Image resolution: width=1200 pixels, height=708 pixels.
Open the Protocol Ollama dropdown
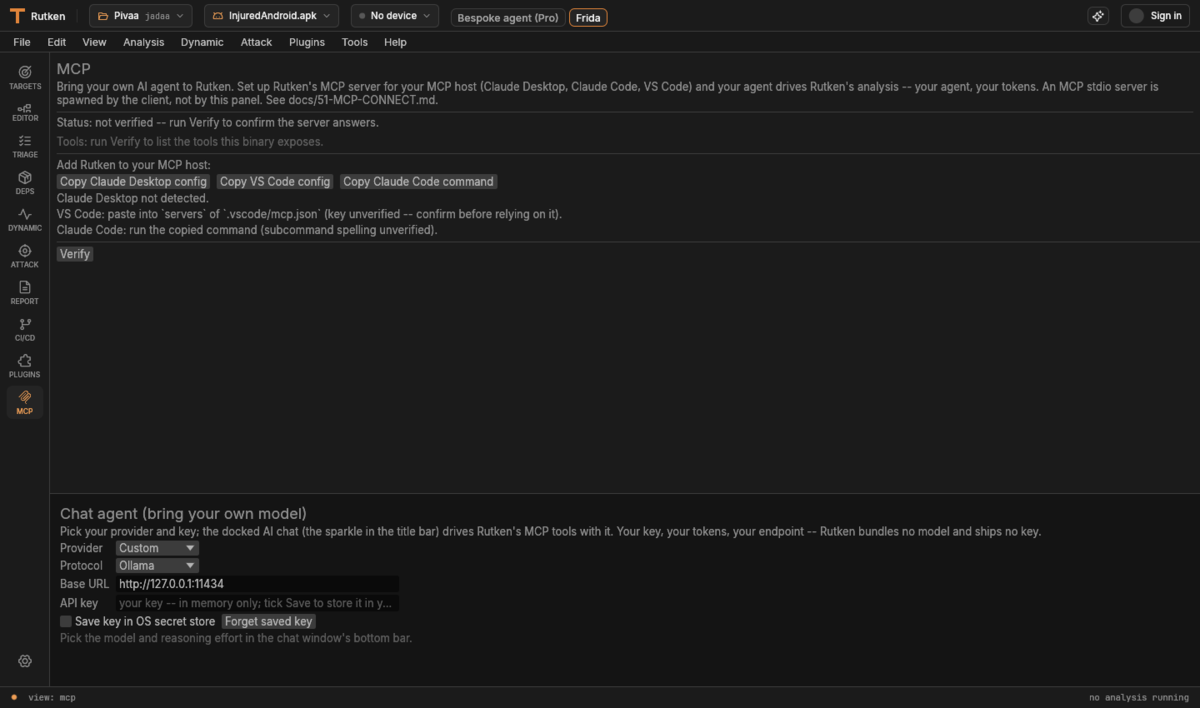point(157,565)
